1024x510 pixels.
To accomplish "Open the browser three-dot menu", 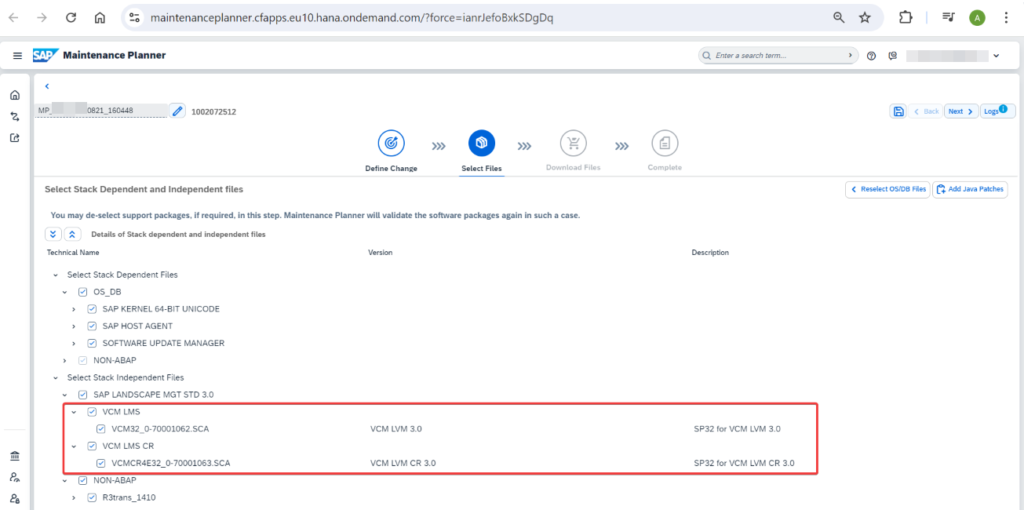I will (x=1006, y=18).
